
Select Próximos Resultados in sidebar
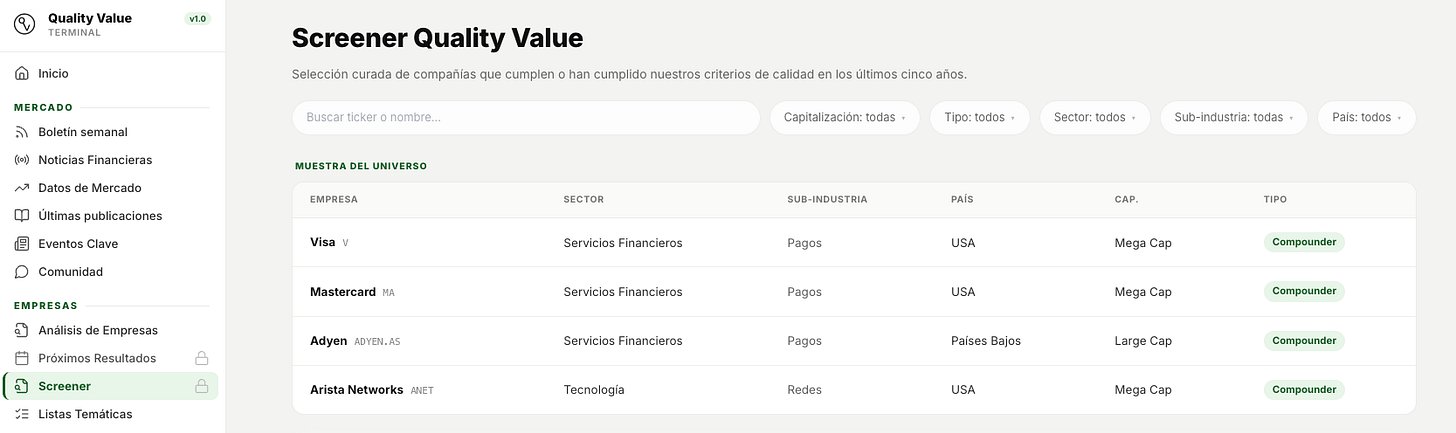[111, 358]
